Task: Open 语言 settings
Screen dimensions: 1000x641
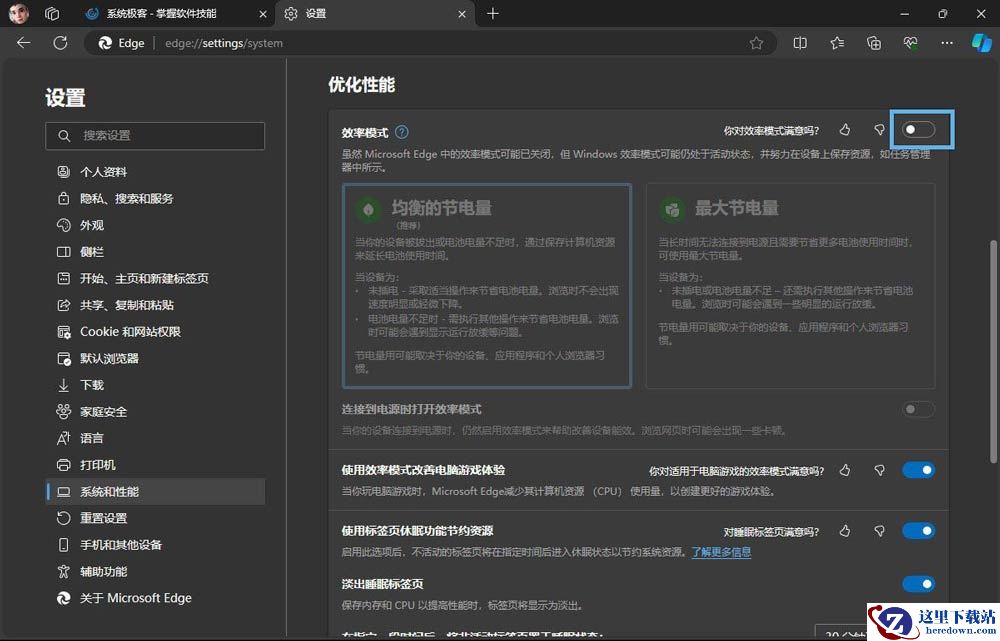Action: coord(155,438)
